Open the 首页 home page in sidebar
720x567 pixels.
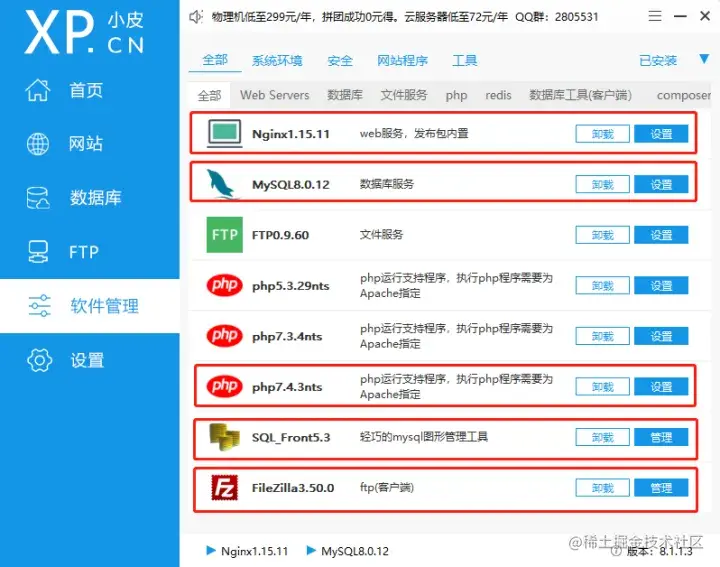coord(85,90)
